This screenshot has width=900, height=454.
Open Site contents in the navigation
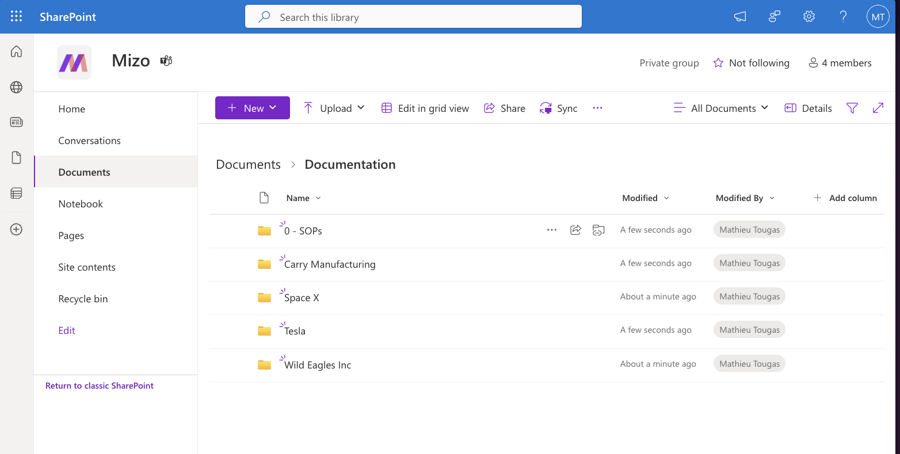[x=87, y=267]
